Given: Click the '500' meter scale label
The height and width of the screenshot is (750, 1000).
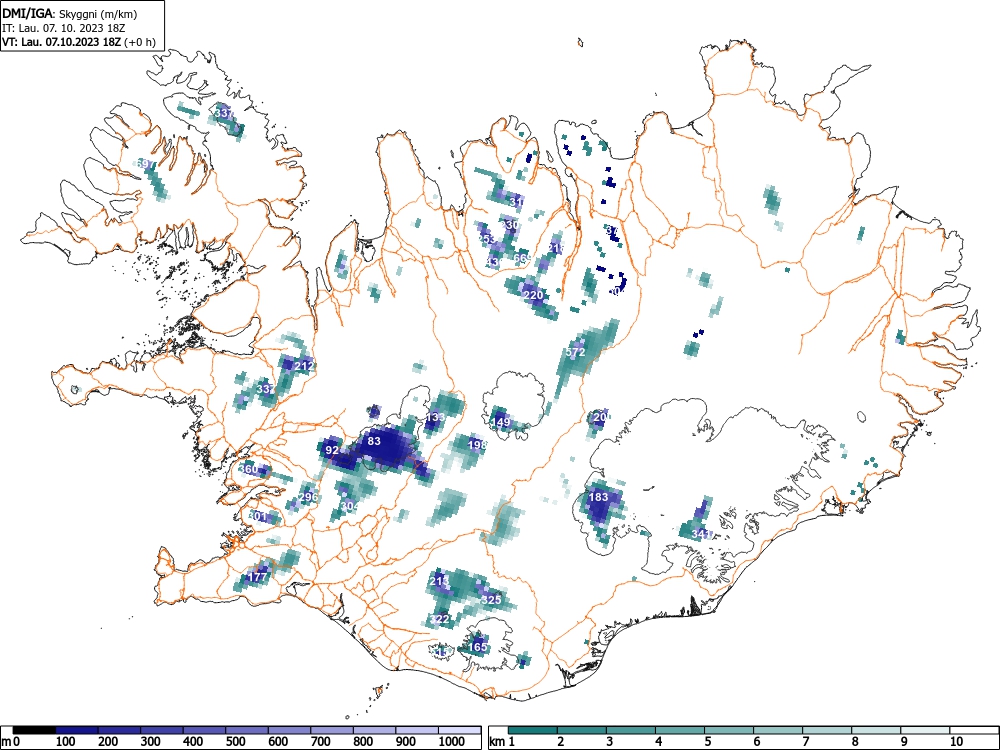Looking at the screenshot, I should (x=235, y=742).
